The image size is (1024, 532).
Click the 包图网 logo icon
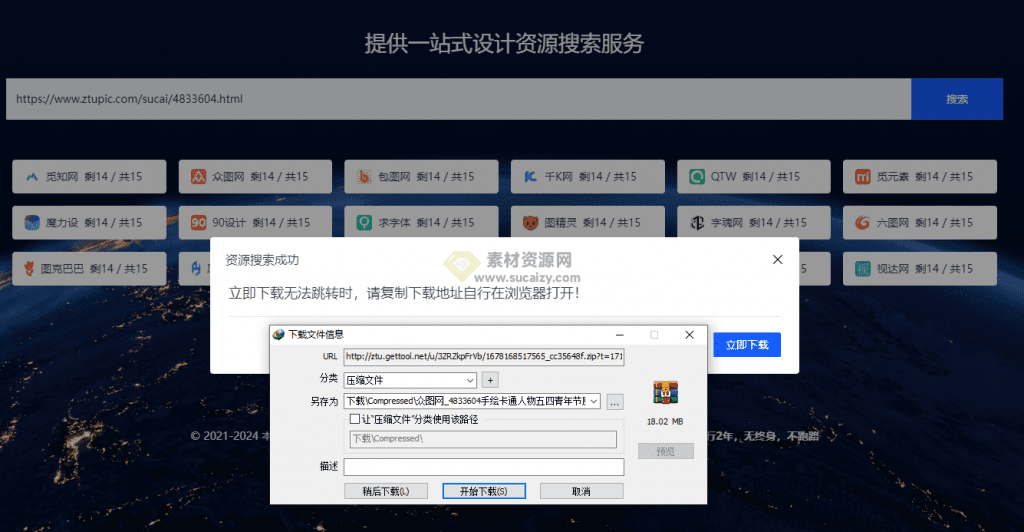pyautogui.click(x=364, y=177)
